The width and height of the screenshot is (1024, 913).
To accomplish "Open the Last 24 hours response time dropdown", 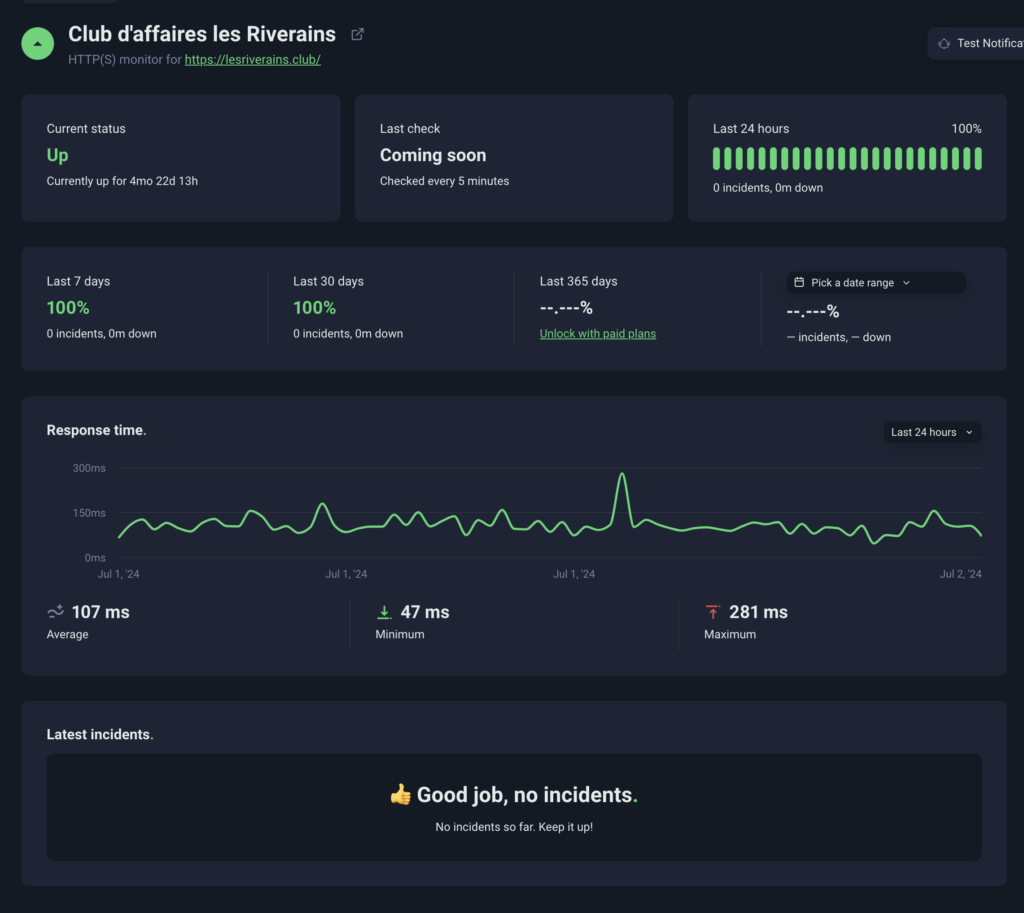I will pyautogui.click(x=931, y=432).
